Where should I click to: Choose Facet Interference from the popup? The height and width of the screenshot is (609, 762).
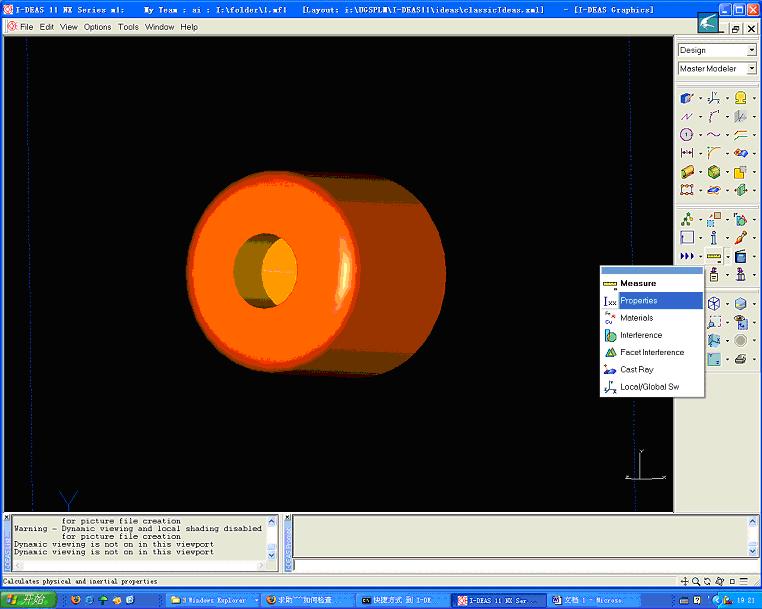point(652,352)
